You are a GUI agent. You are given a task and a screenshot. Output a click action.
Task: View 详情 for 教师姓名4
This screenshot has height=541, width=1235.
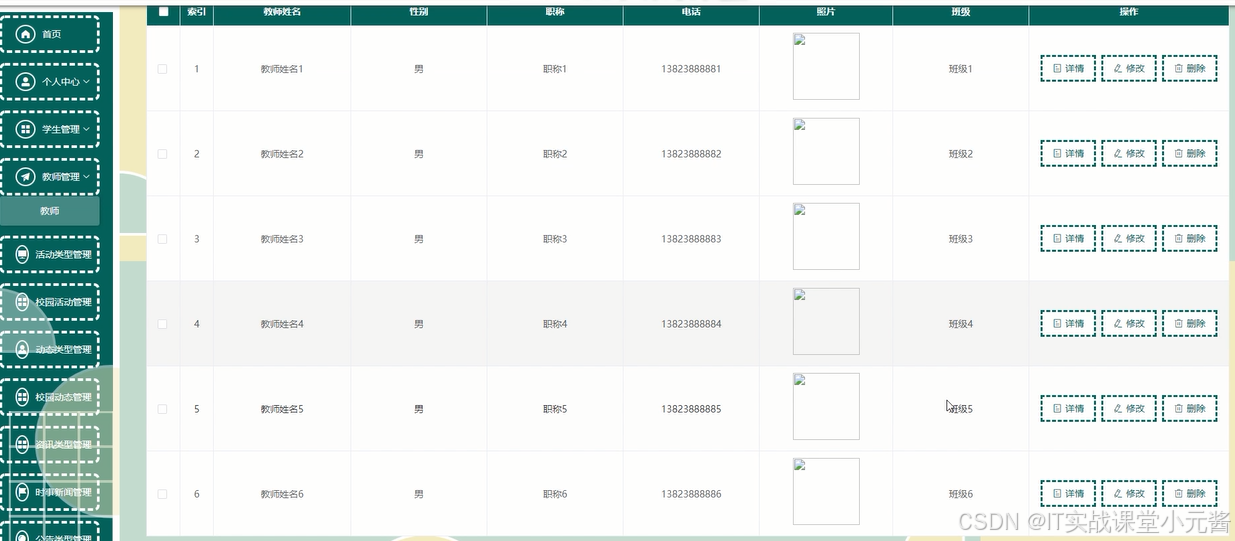pyautogui.click(x=1068, y=324)
